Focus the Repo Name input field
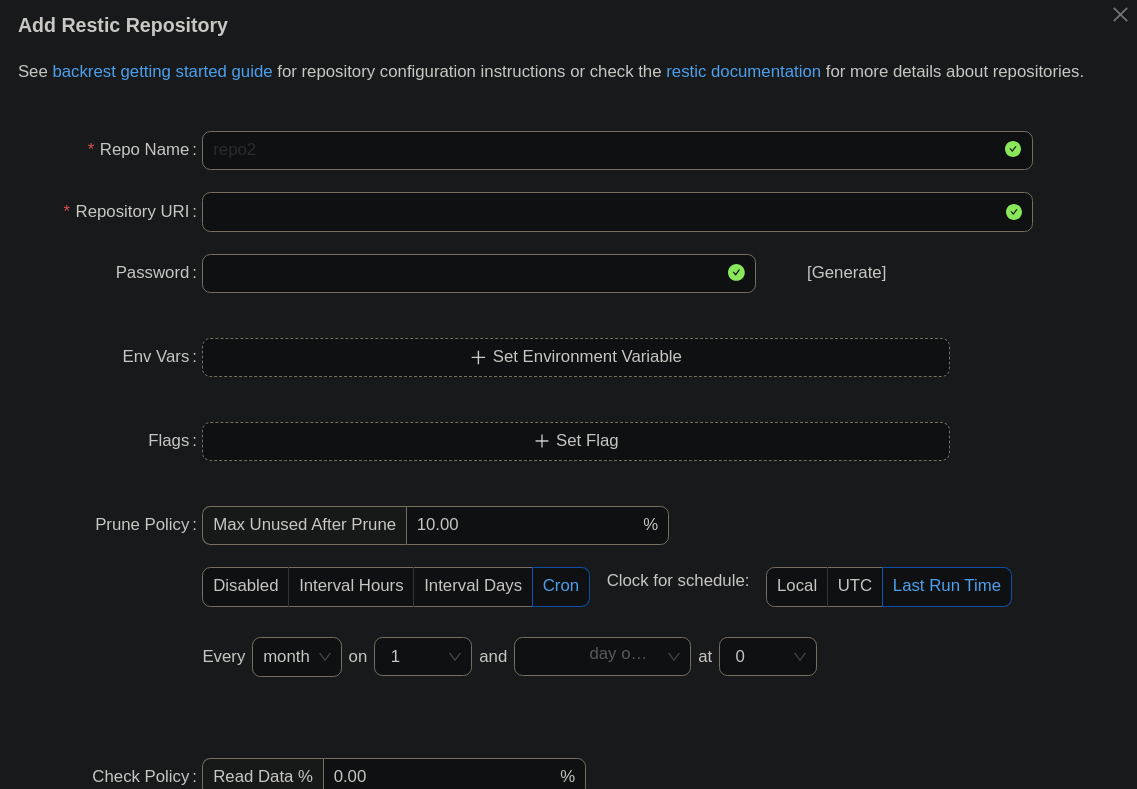Viewport: 1137px width, 789px height. pos(617,150)
